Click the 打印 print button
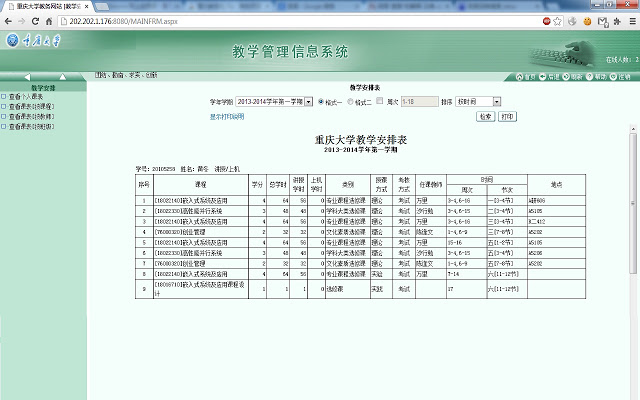Image resolution: width=640 pixels, height=400 pixels. coord(507,117)
